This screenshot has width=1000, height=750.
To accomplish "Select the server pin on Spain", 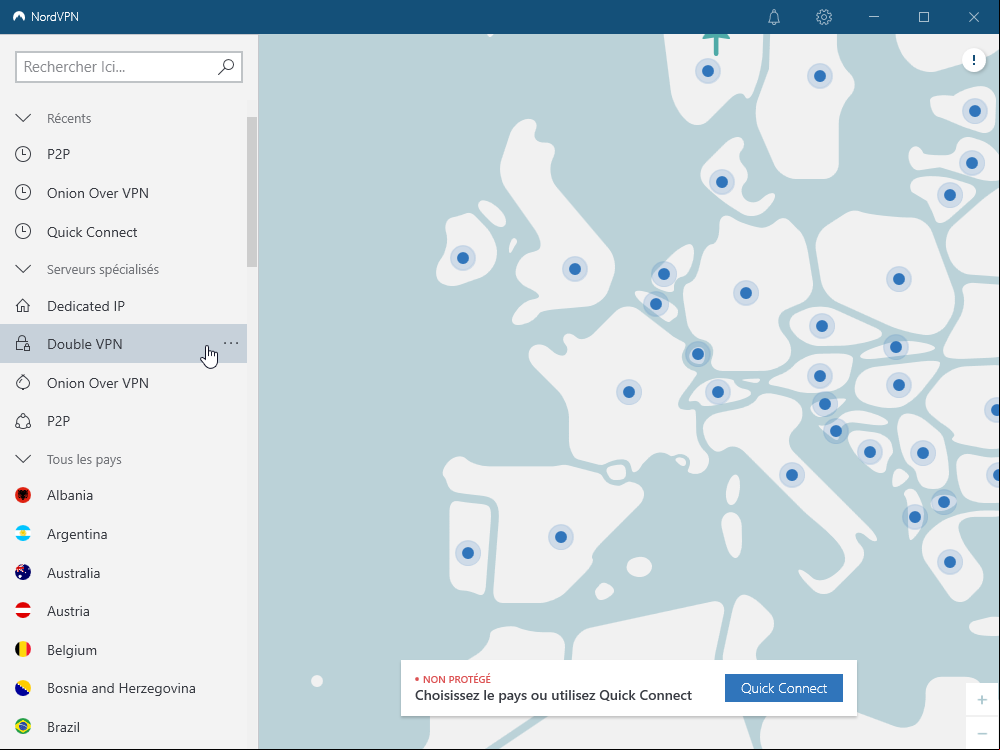I will coord(561,537).
